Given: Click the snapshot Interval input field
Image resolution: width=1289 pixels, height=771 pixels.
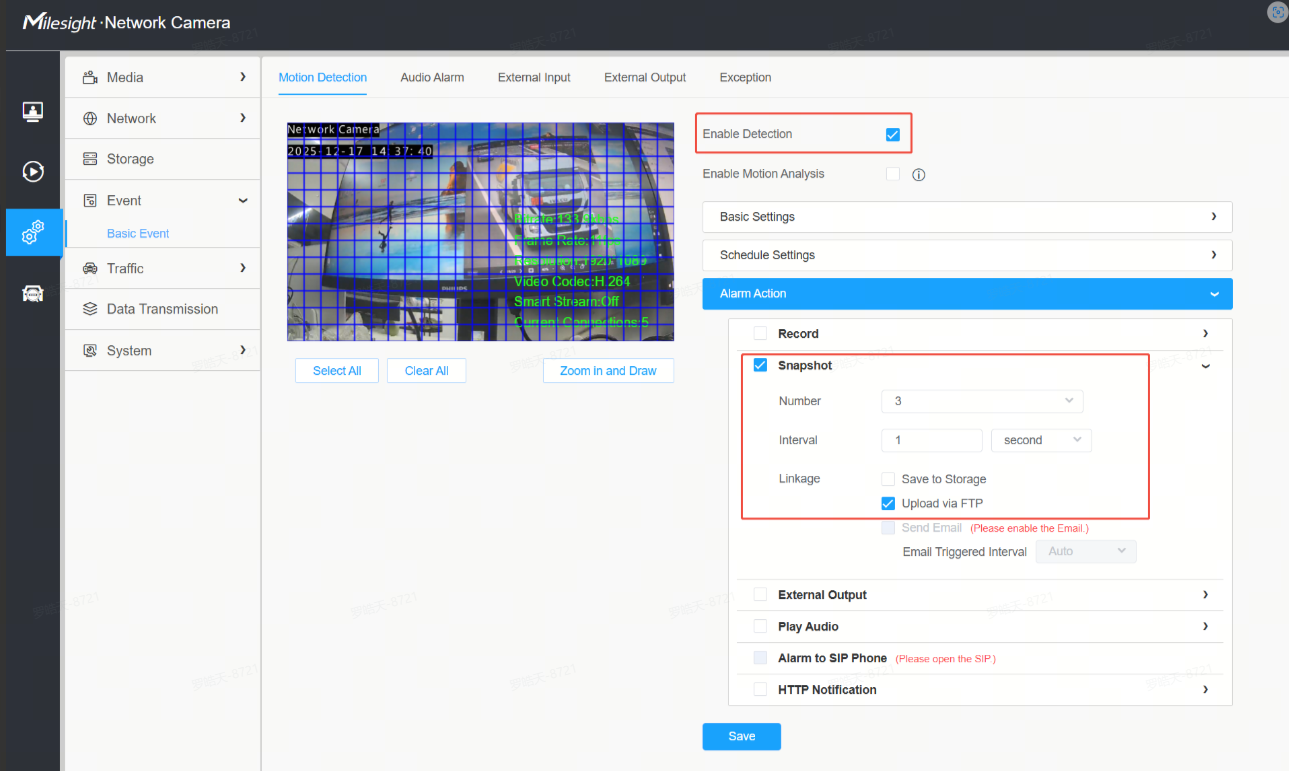Looking at the screenshot, I should [932, 440].
